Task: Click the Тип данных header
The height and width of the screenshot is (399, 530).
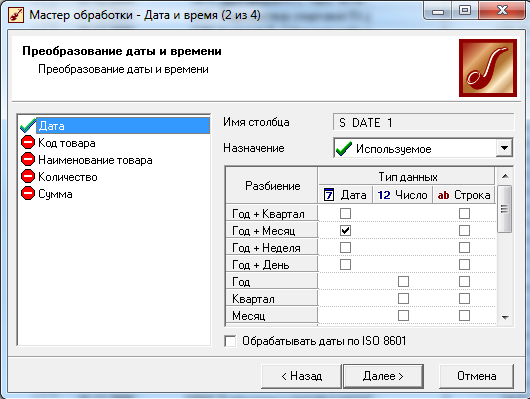Action: coord(407,177)
